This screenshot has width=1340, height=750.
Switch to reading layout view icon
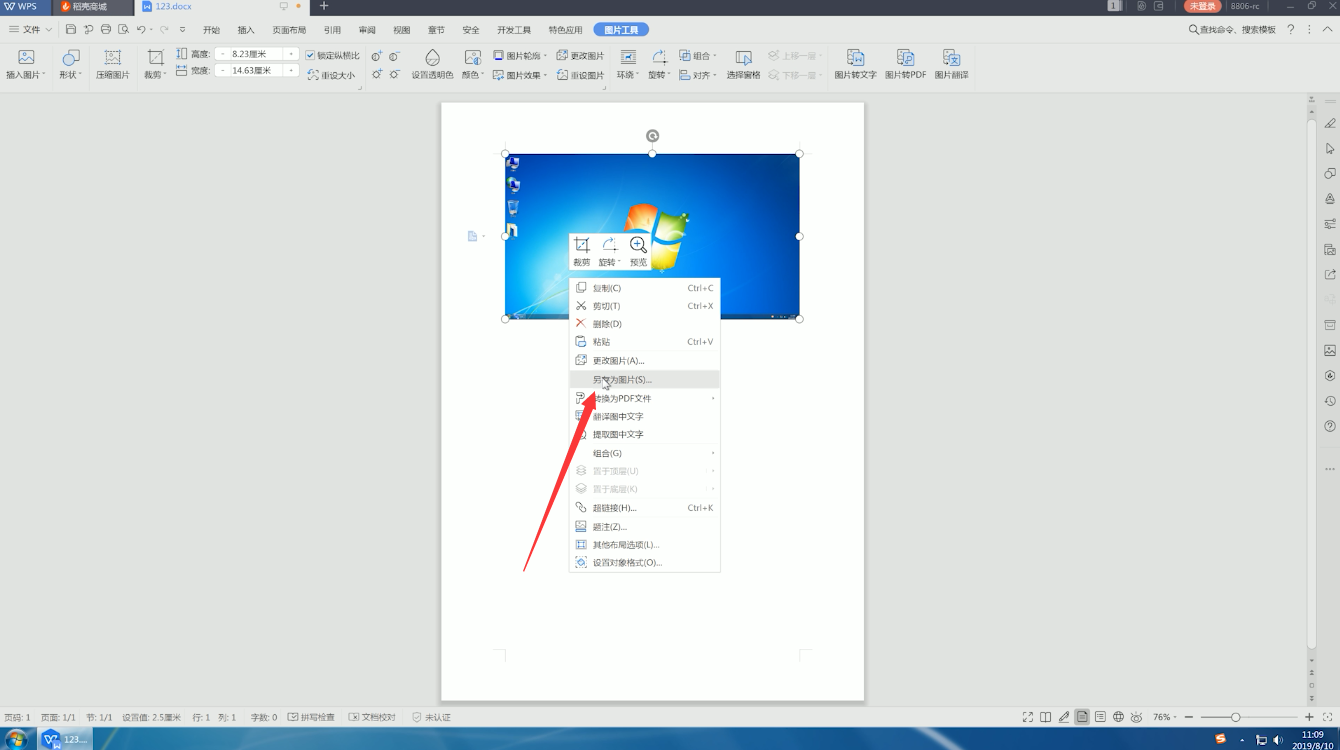[x=1045, y=717]
